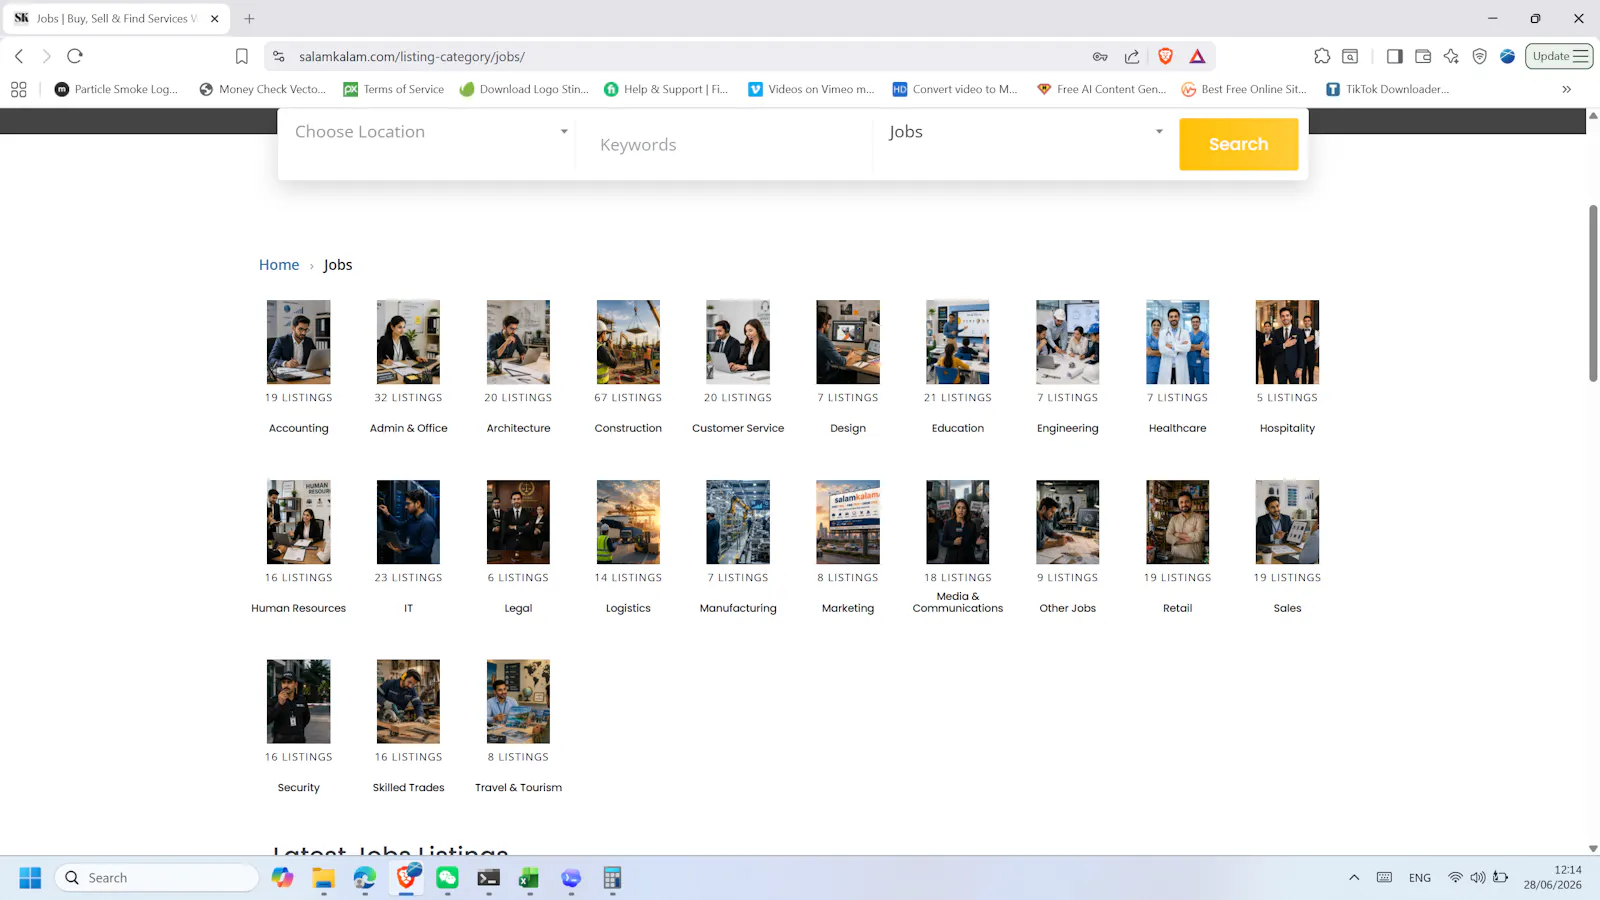This screenshot has width=1600, height=900.
Task: Expand the Jobs category dropdown
Action: [x=1026, y=132]
